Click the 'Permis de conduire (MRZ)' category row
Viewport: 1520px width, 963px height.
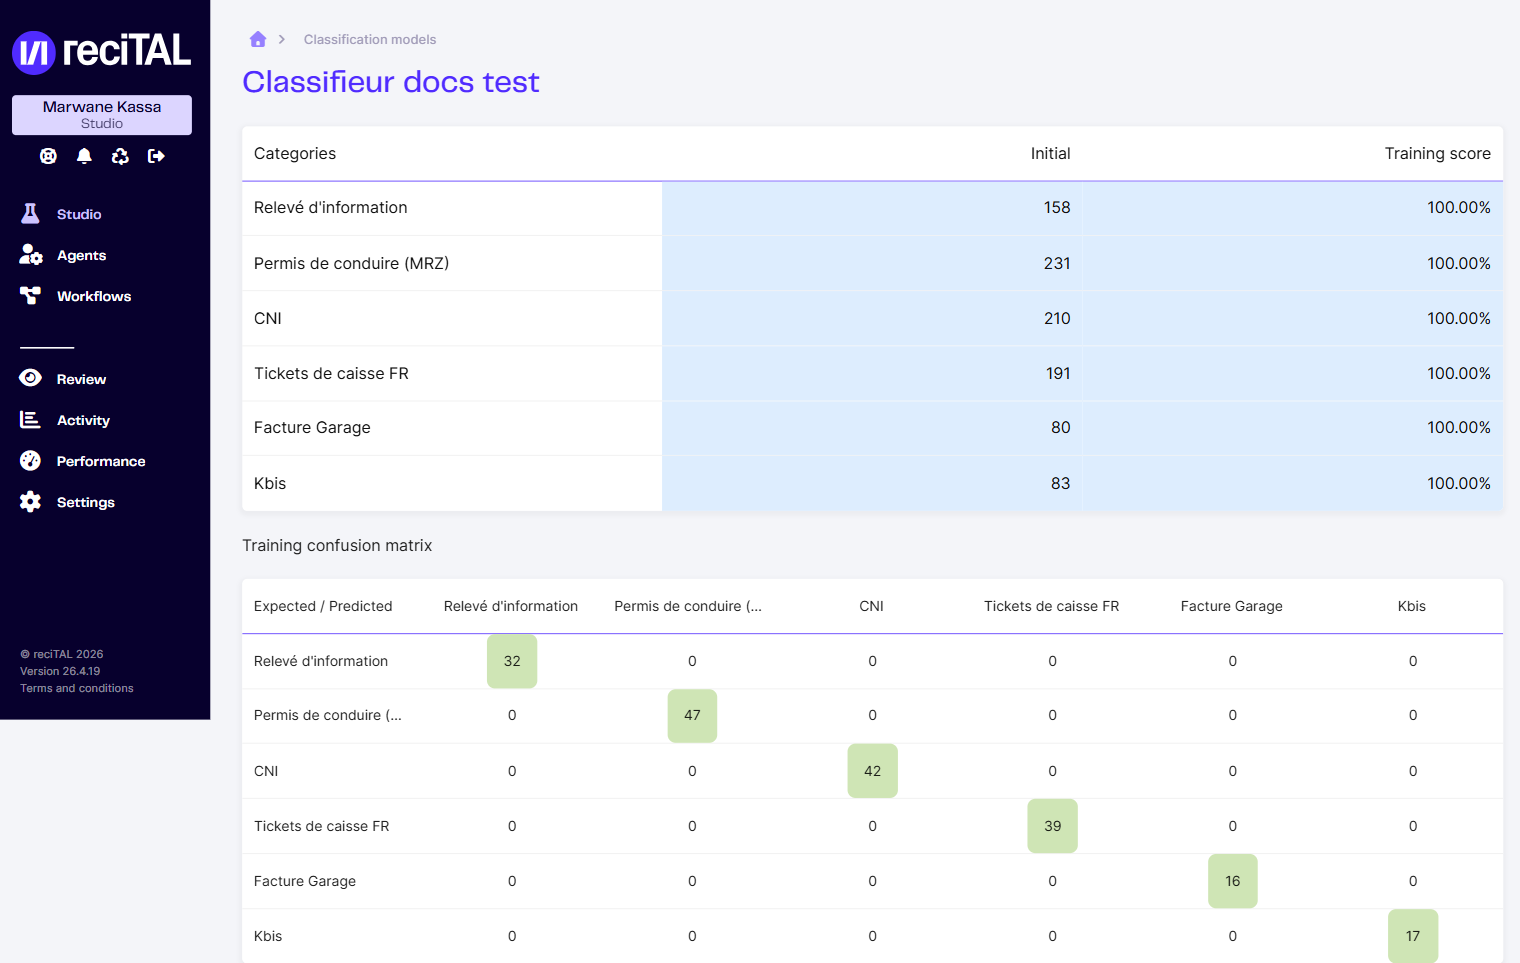(872, 263)
